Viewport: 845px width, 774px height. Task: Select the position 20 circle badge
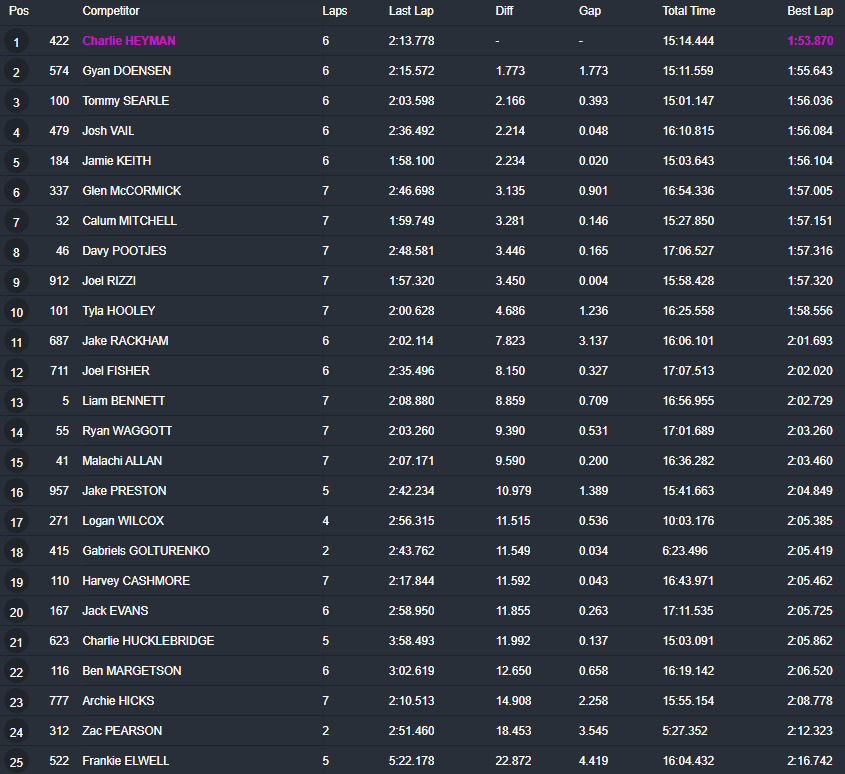tap(16, 612)
